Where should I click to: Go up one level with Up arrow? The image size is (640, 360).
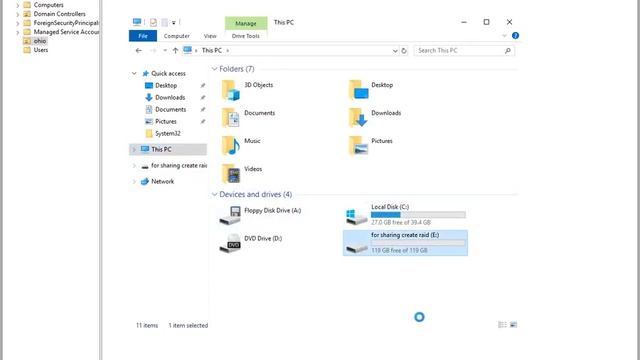coord(175,51)
